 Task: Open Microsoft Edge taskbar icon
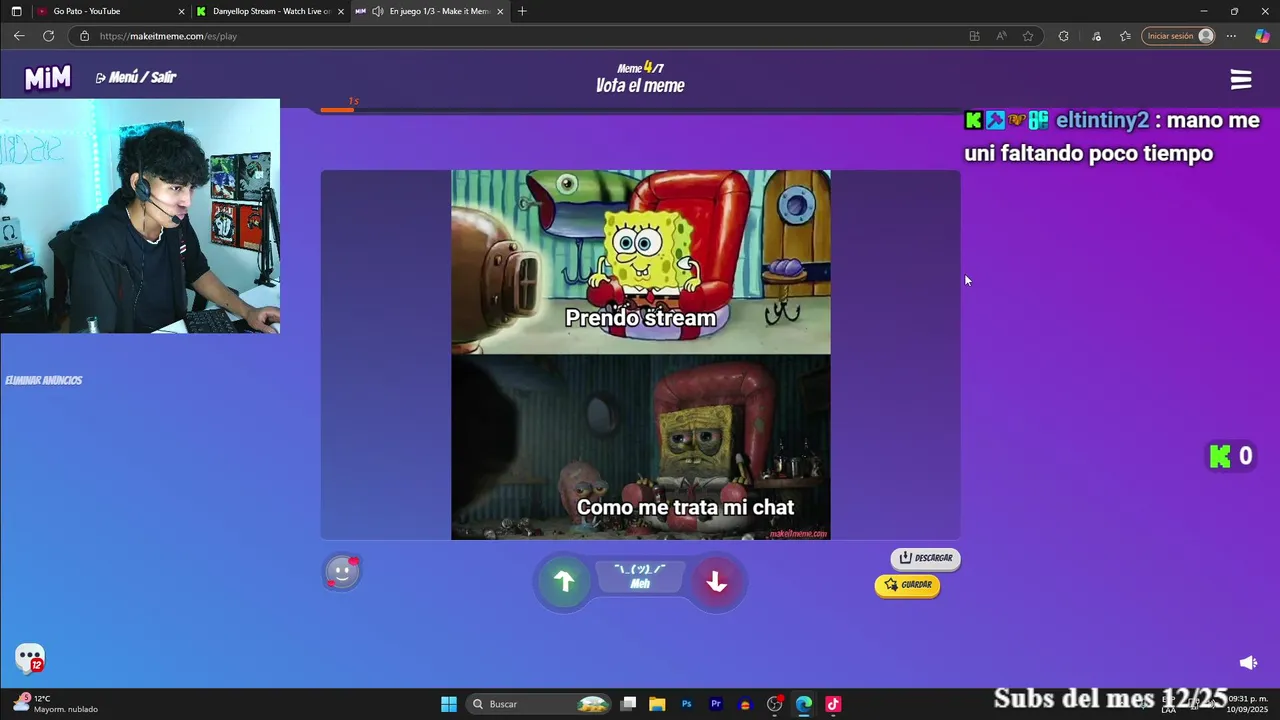(x=804, y=704)
